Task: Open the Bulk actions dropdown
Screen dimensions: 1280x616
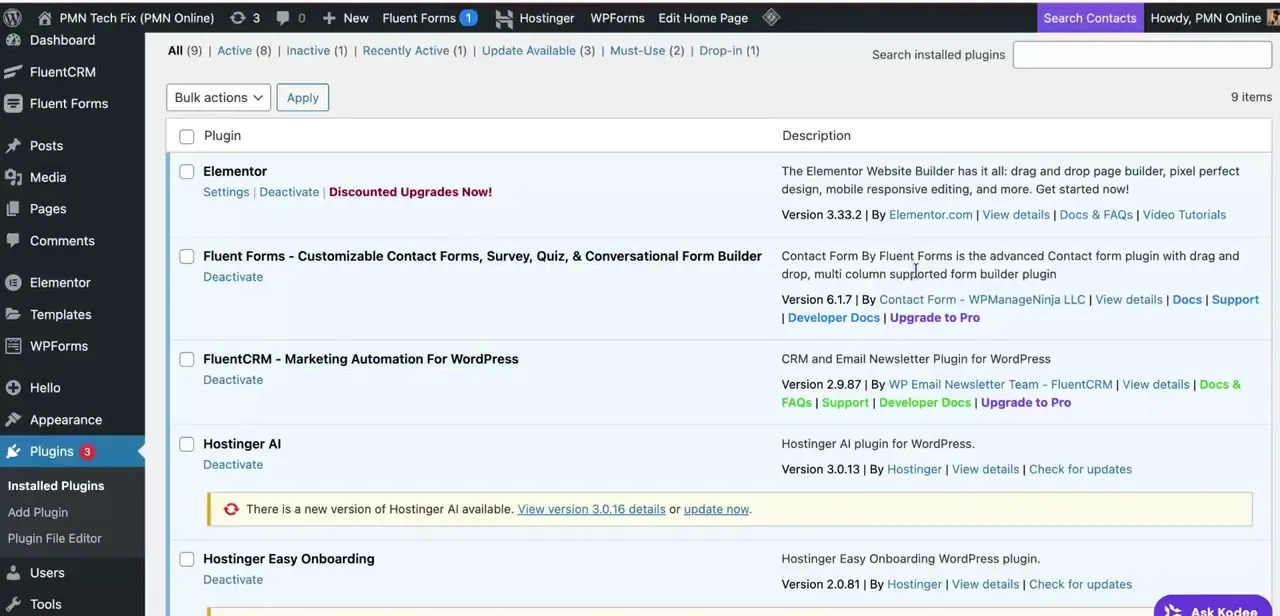Action: (218, 97)
